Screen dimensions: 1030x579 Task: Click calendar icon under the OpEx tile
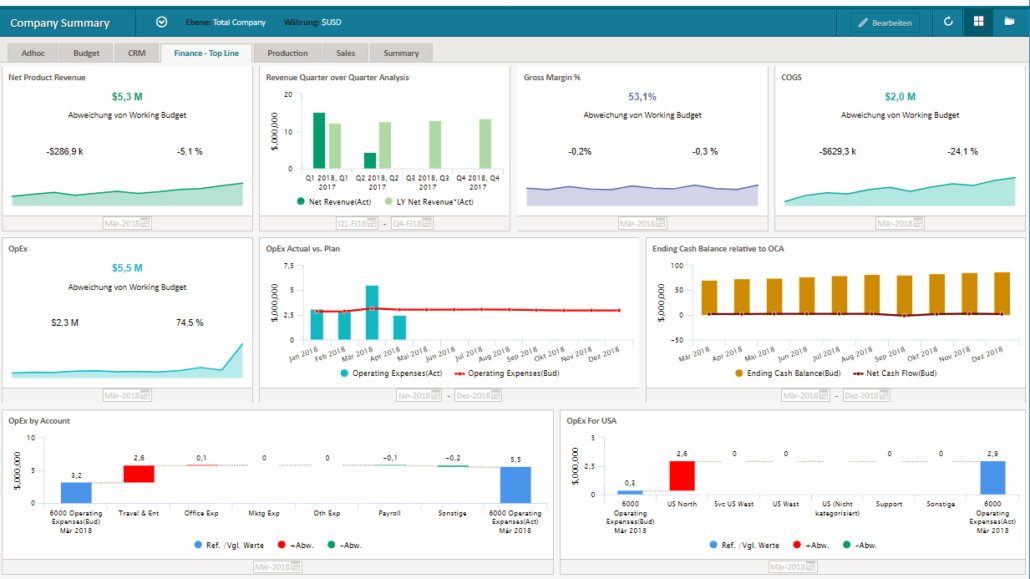[144, 396]
